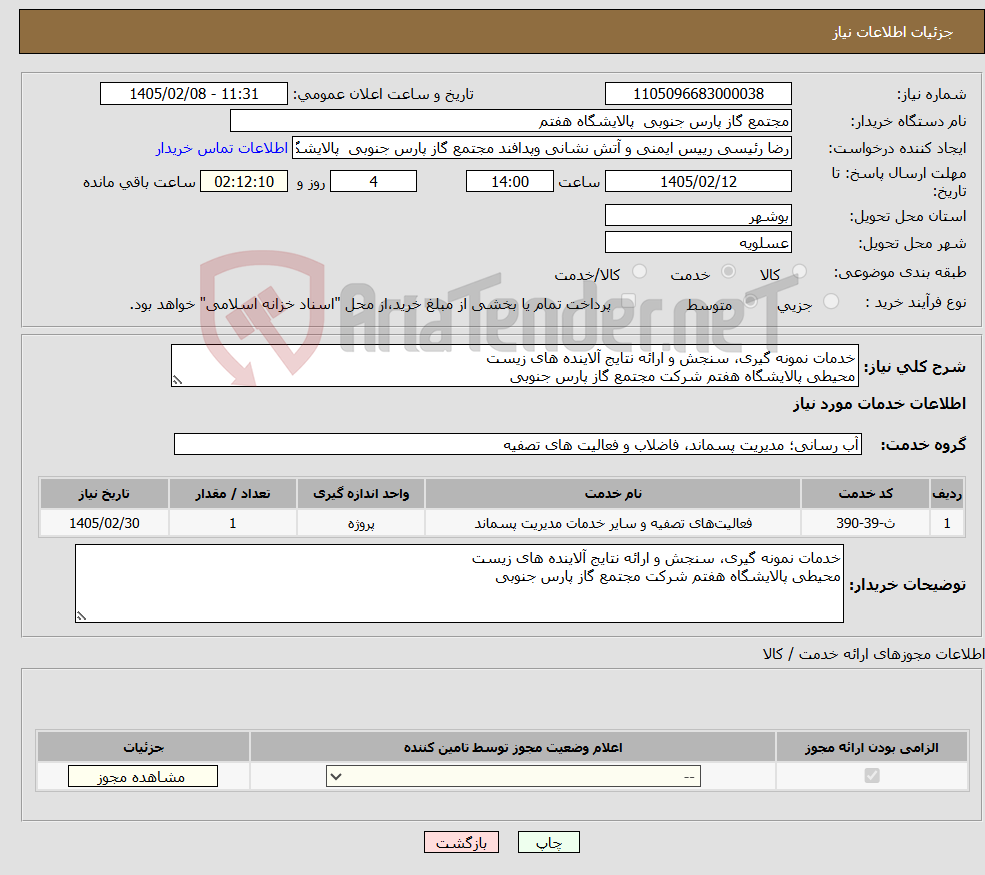This screenshot has height=875, width=985.
Task: Toggle the mandatory license checkbox
Action: tap(872, 776)
